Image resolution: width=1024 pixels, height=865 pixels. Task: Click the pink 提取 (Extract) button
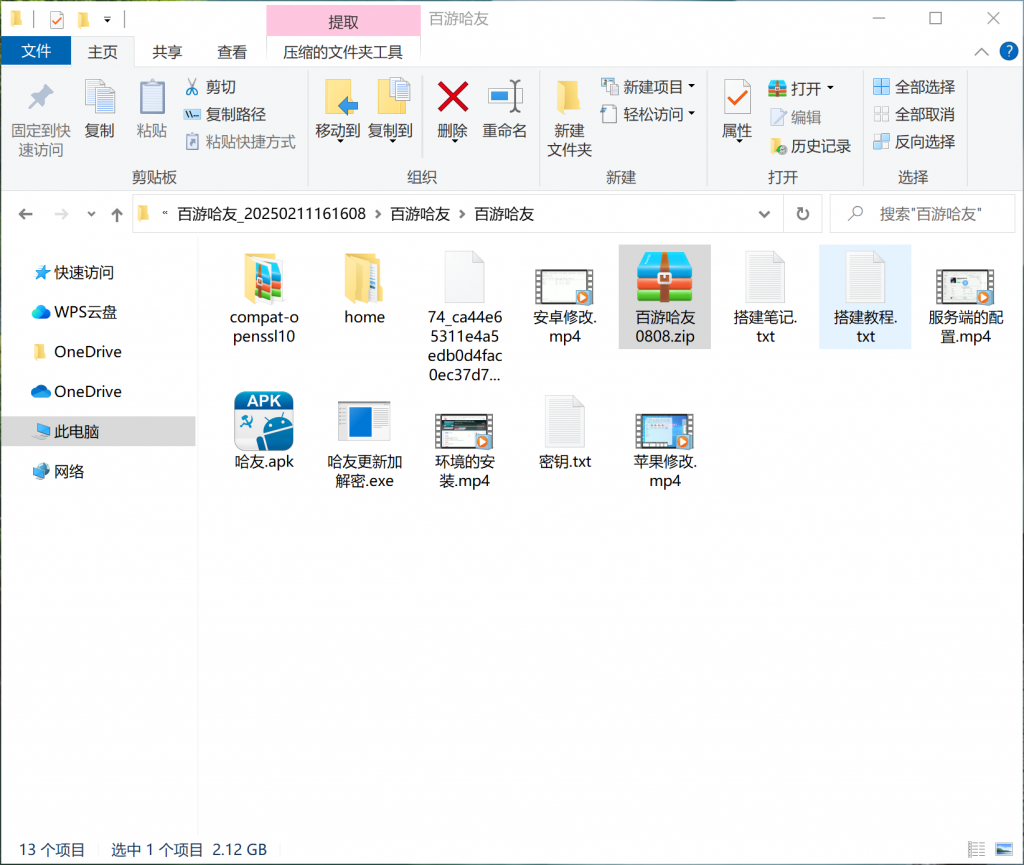[x=341, y=19]
